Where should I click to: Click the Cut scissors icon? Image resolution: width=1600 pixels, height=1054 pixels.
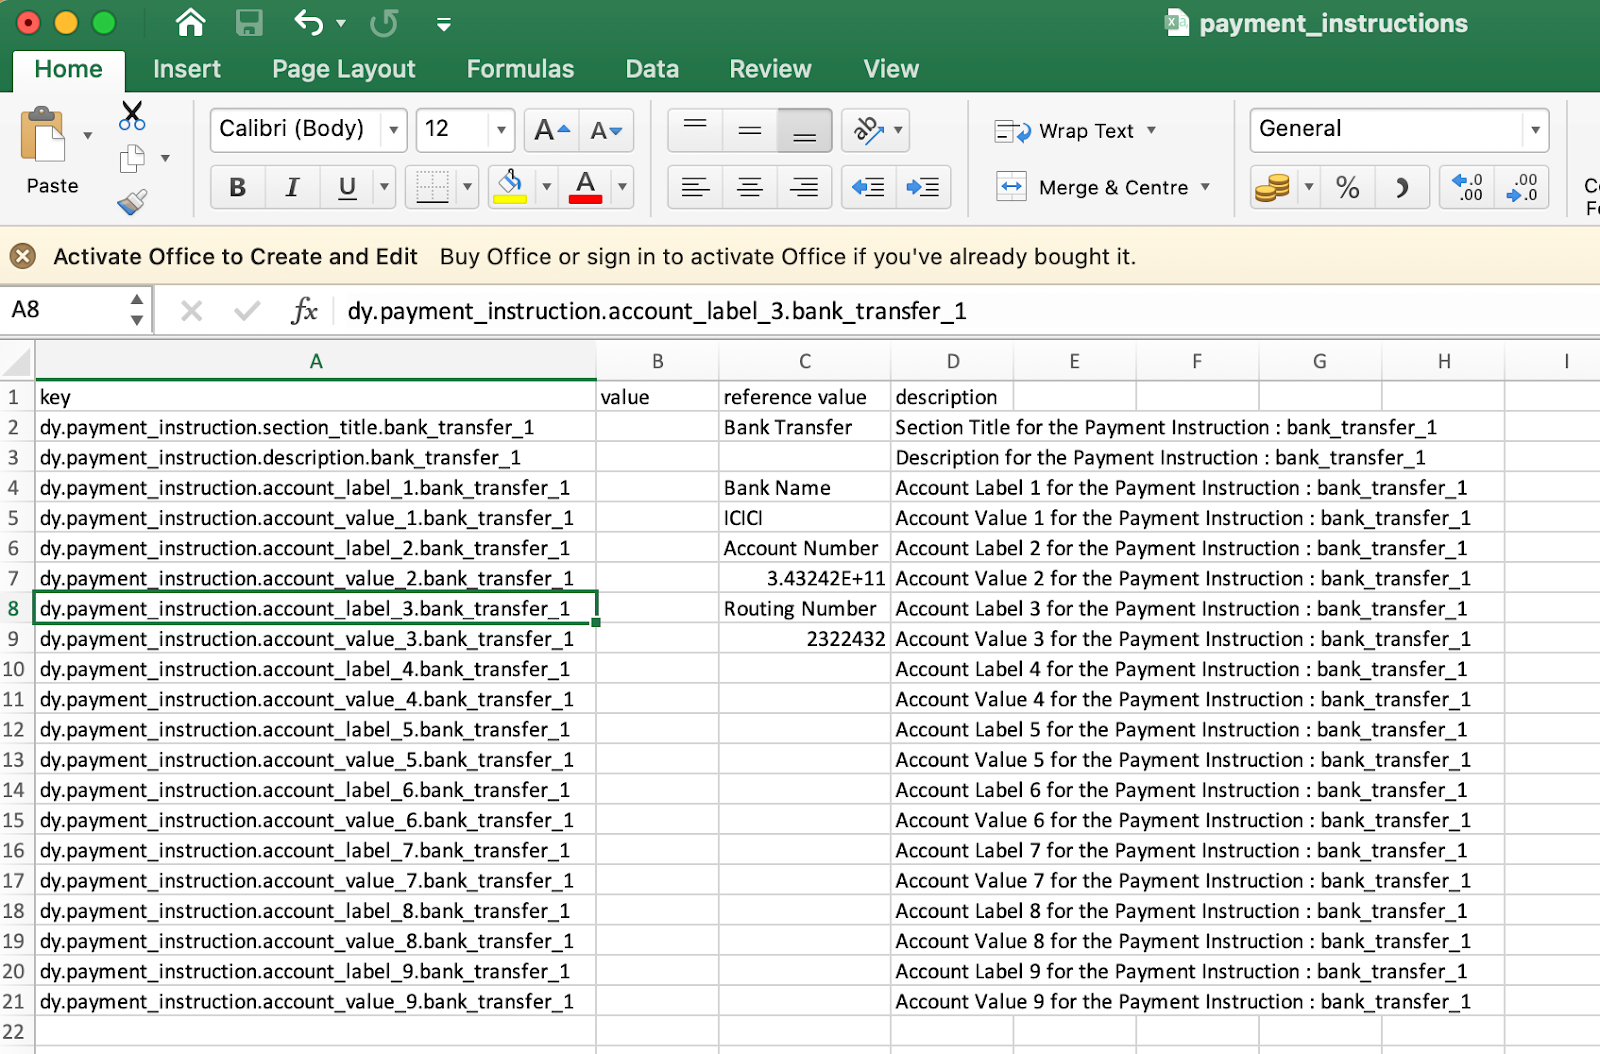click(132, 116)
